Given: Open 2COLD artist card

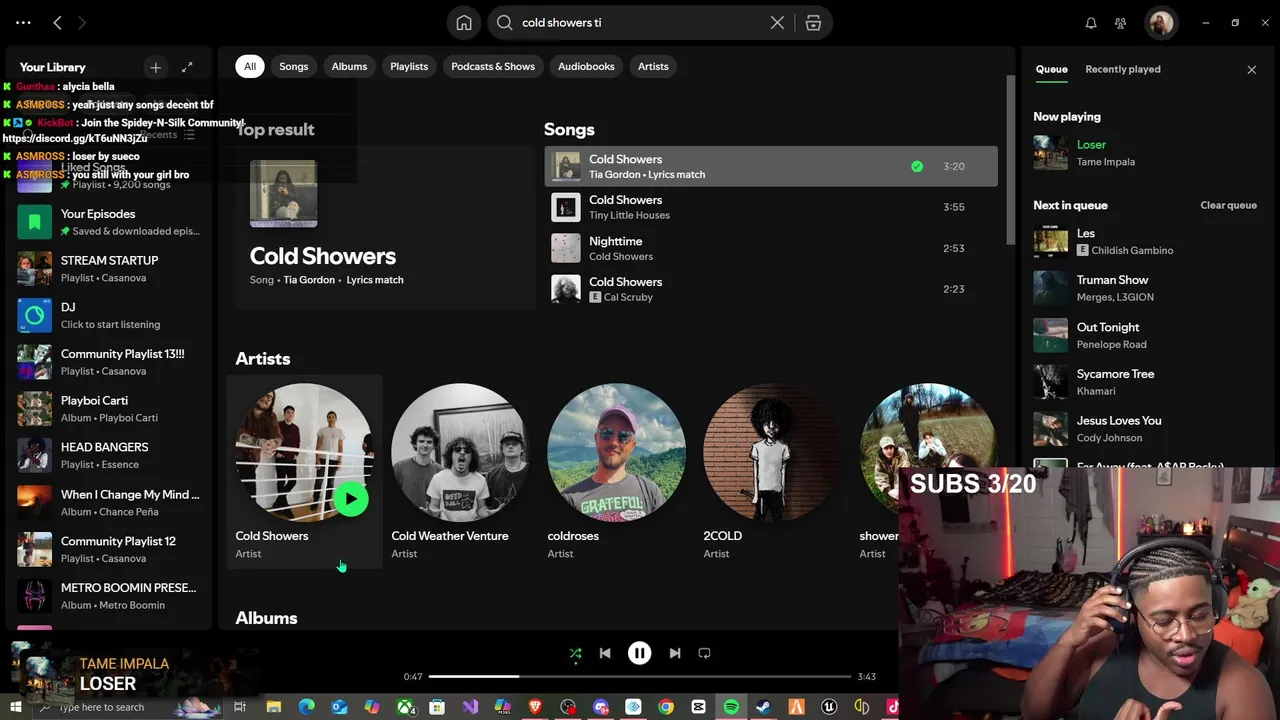Looking at the screenshot, I should (772, 472).
